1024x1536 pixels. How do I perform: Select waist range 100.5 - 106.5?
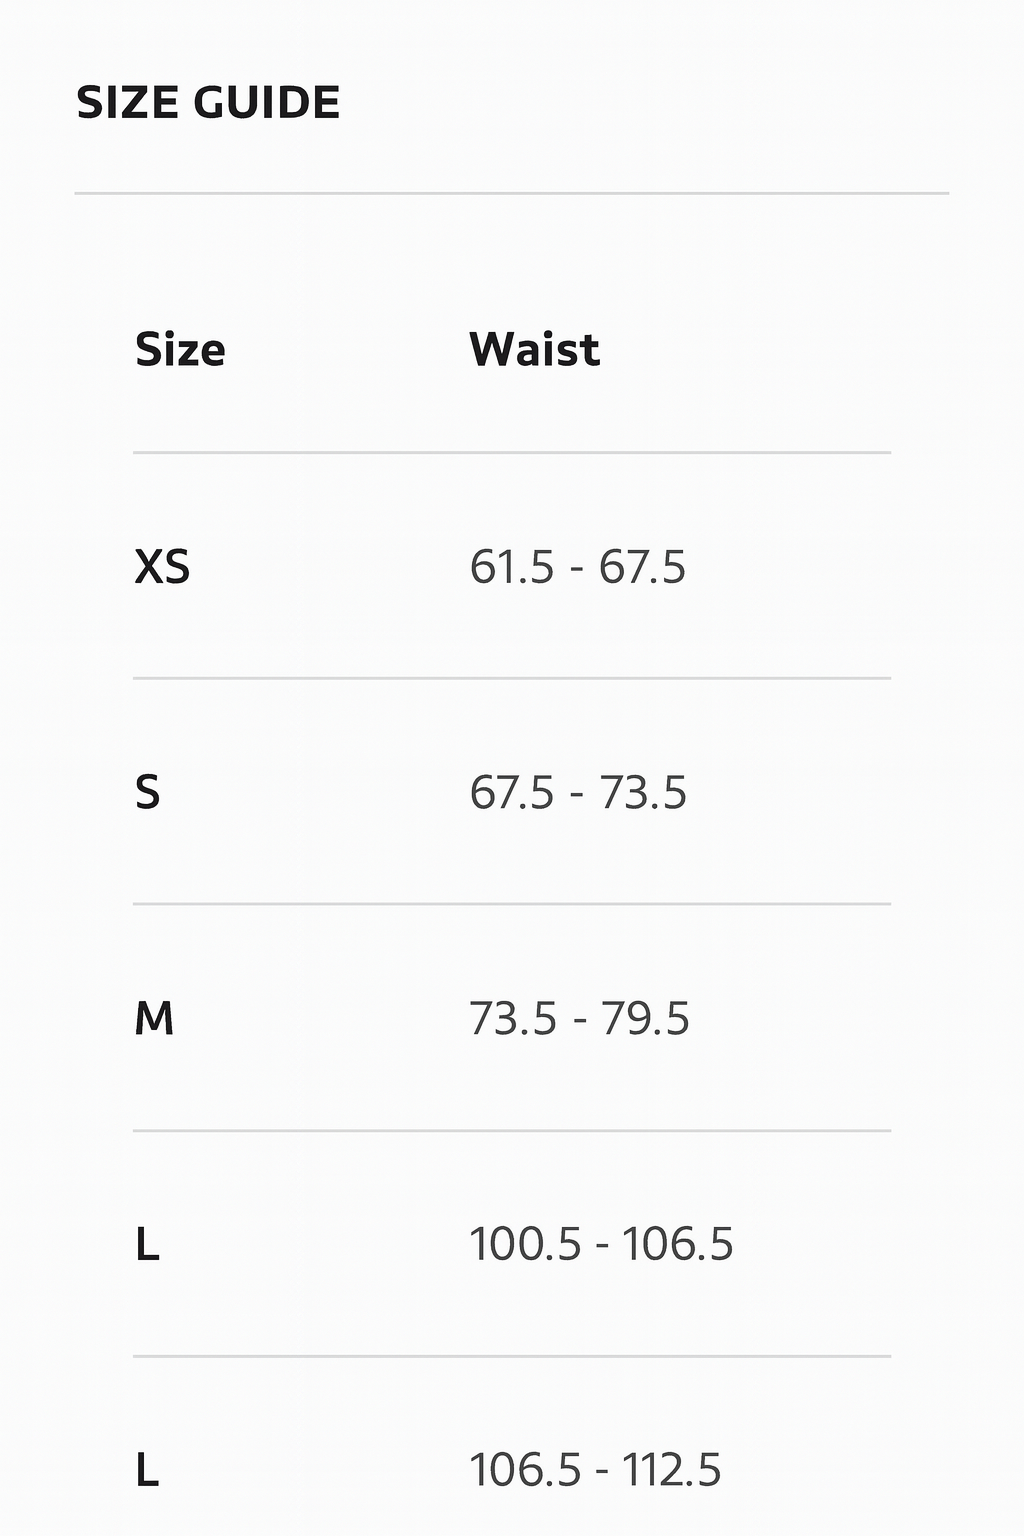601,1245
